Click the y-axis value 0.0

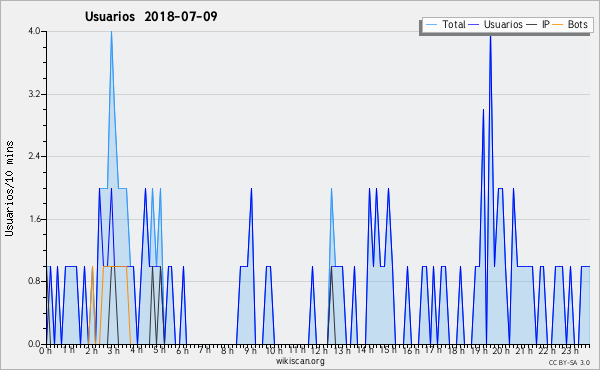[x=34, y=344]
